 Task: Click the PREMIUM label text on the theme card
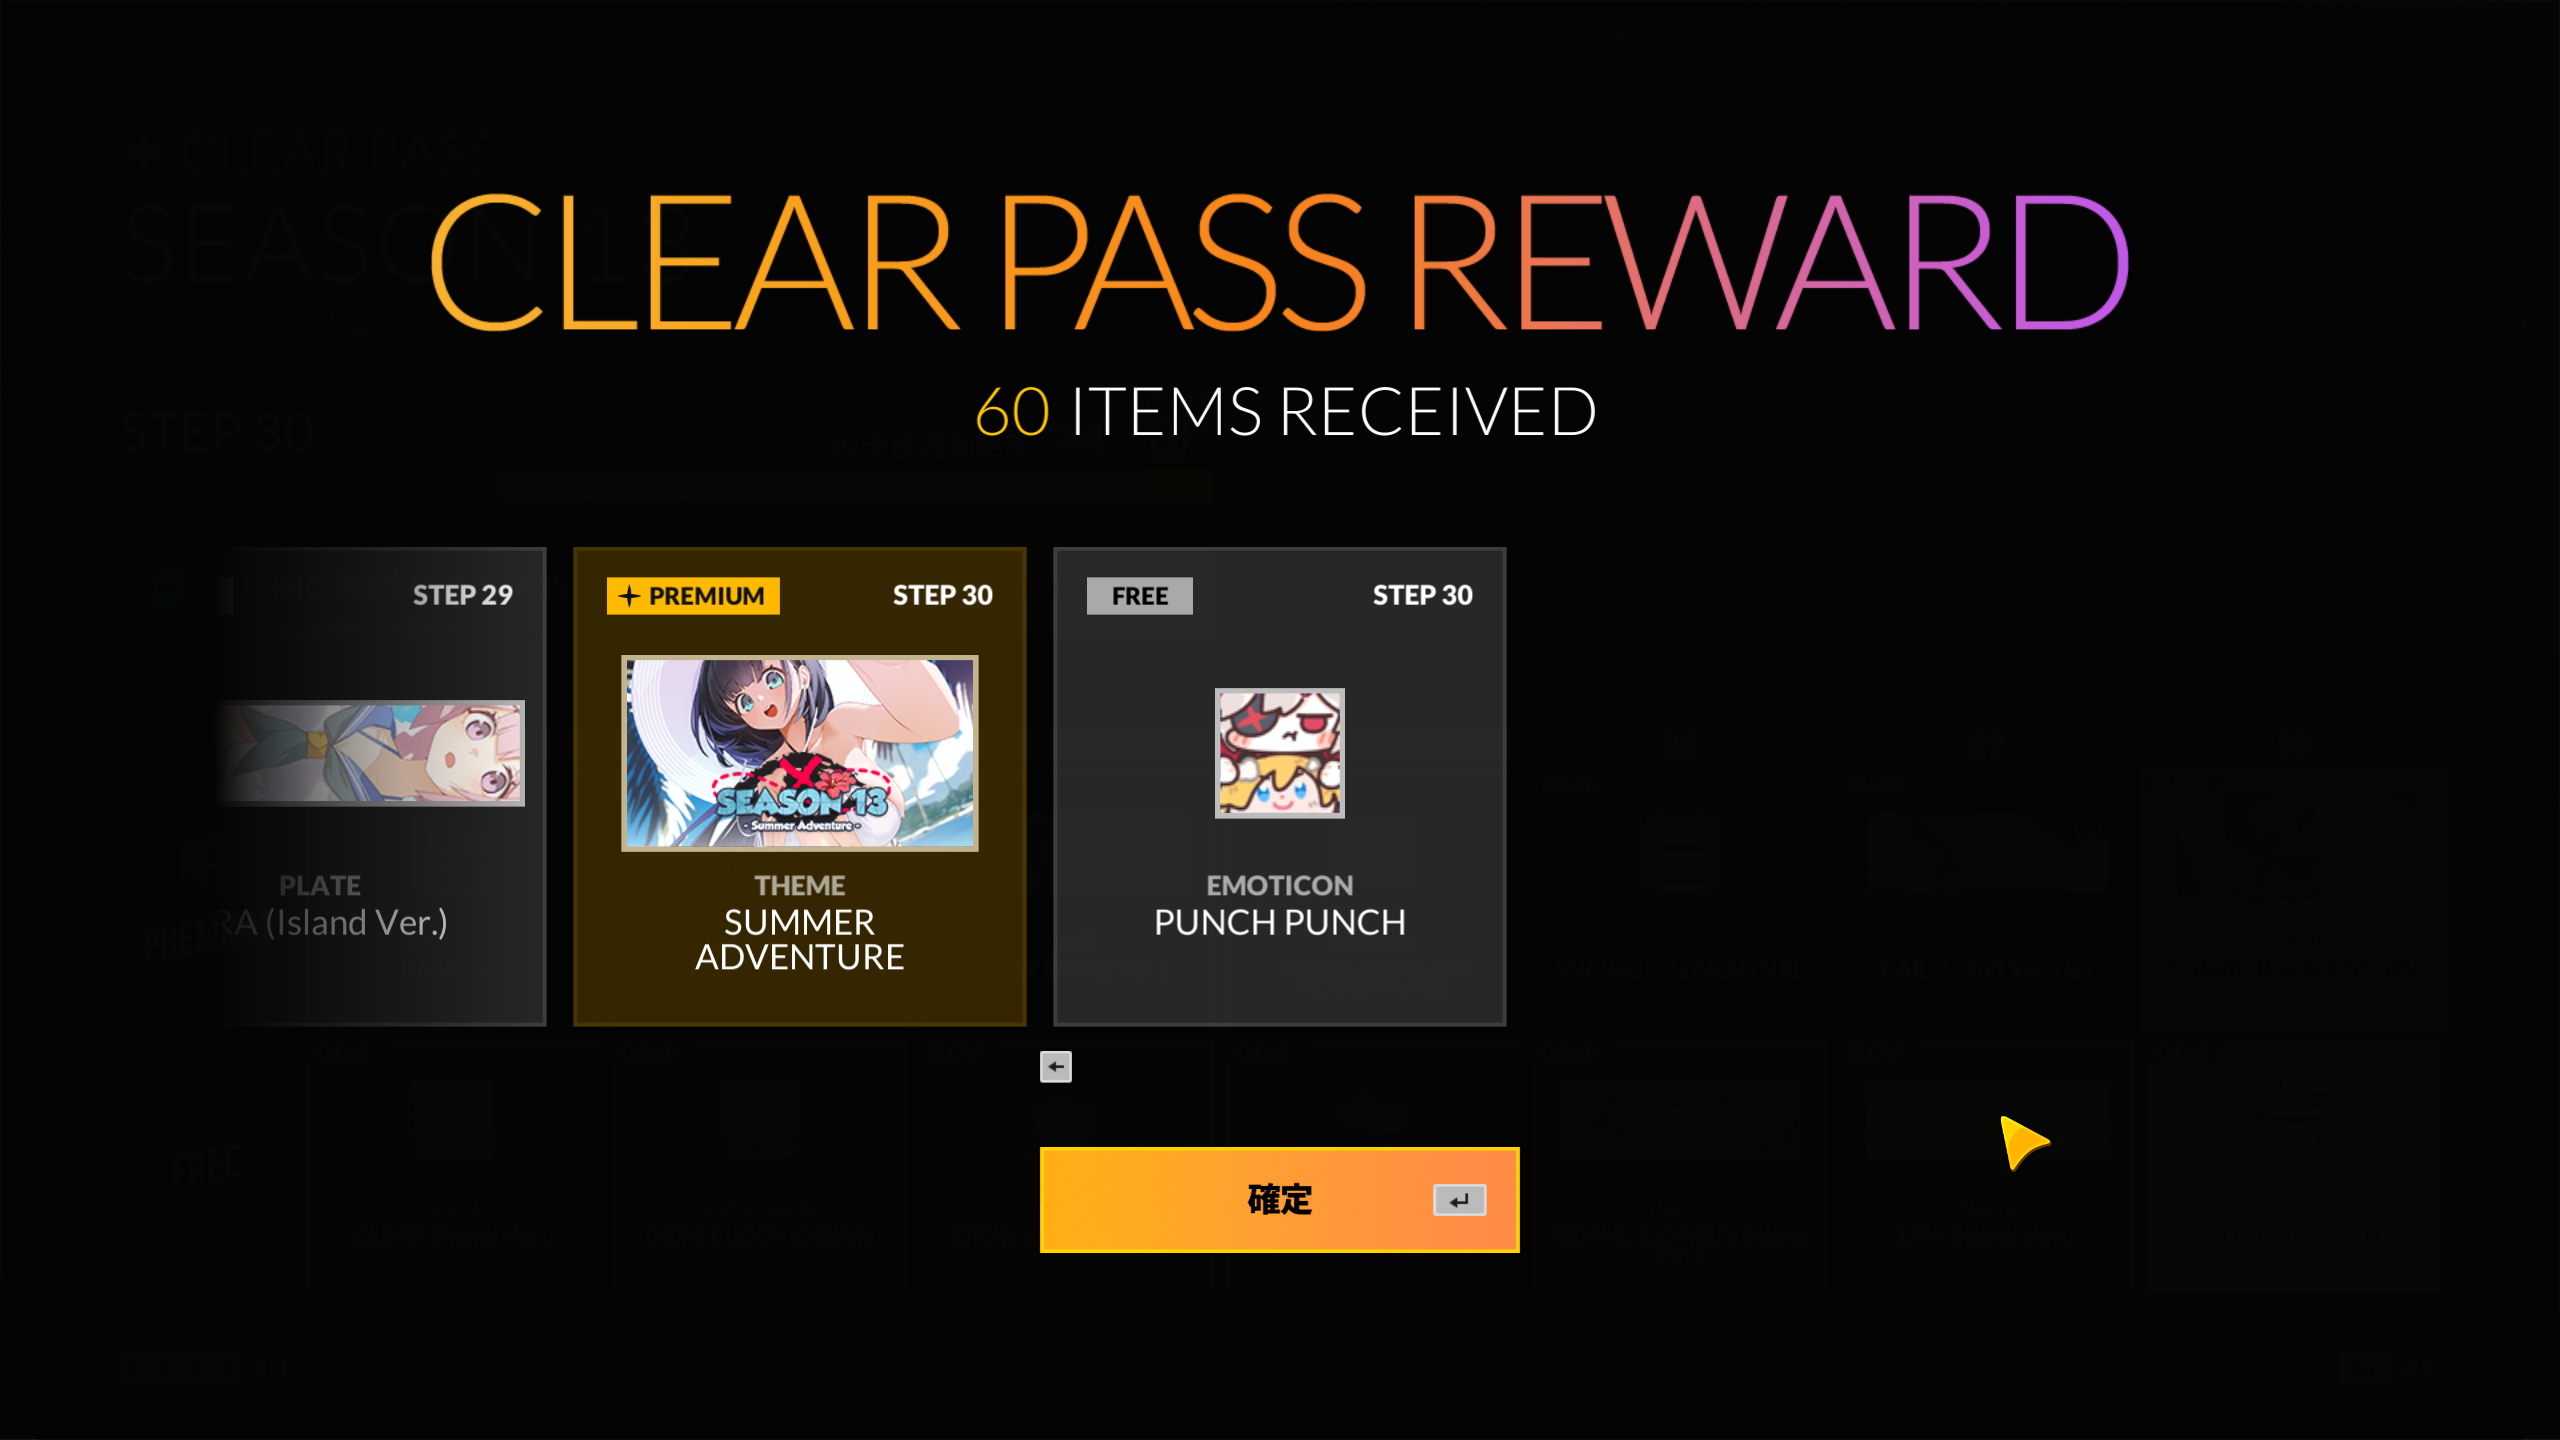tap(706, 596)
